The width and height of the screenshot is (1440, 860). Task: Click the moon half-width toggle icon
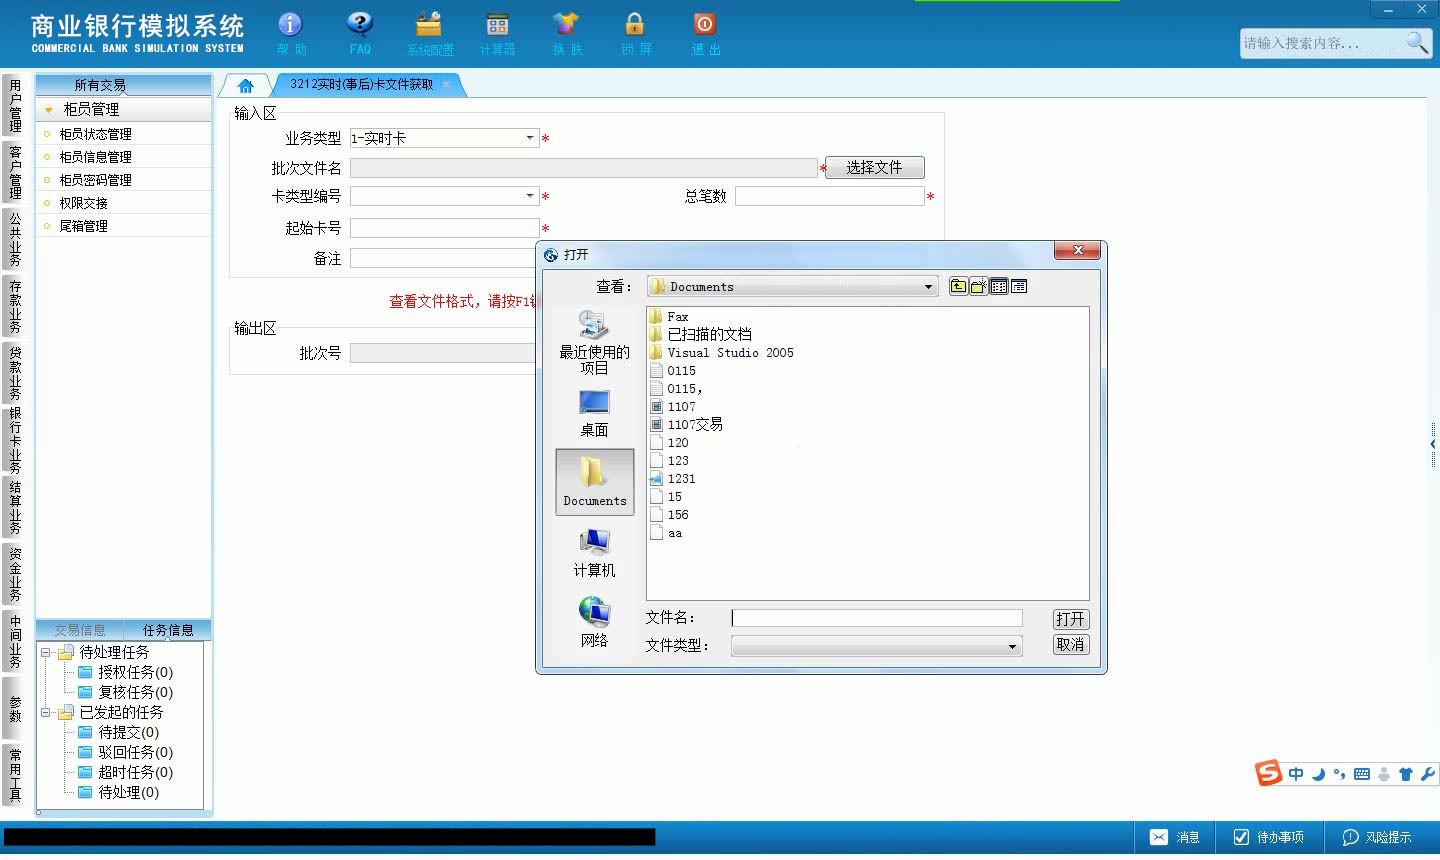pyautogui.click(x=1318, y=774)
